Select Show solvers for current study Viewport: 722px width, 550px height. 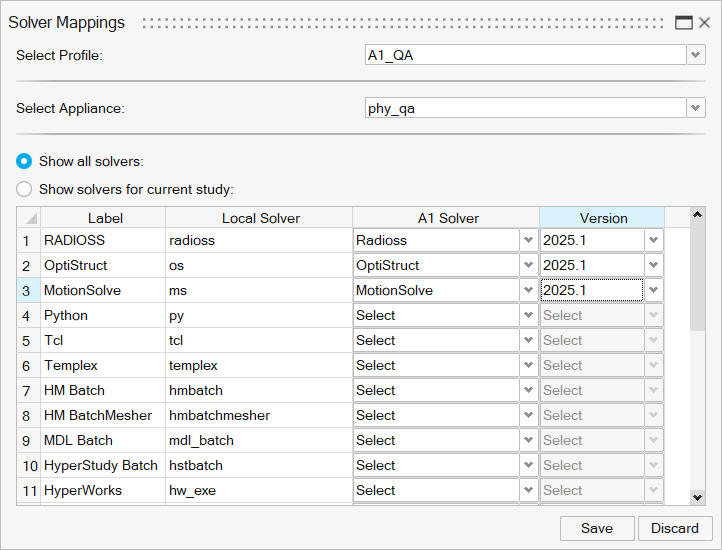click(x=24, y=189)
